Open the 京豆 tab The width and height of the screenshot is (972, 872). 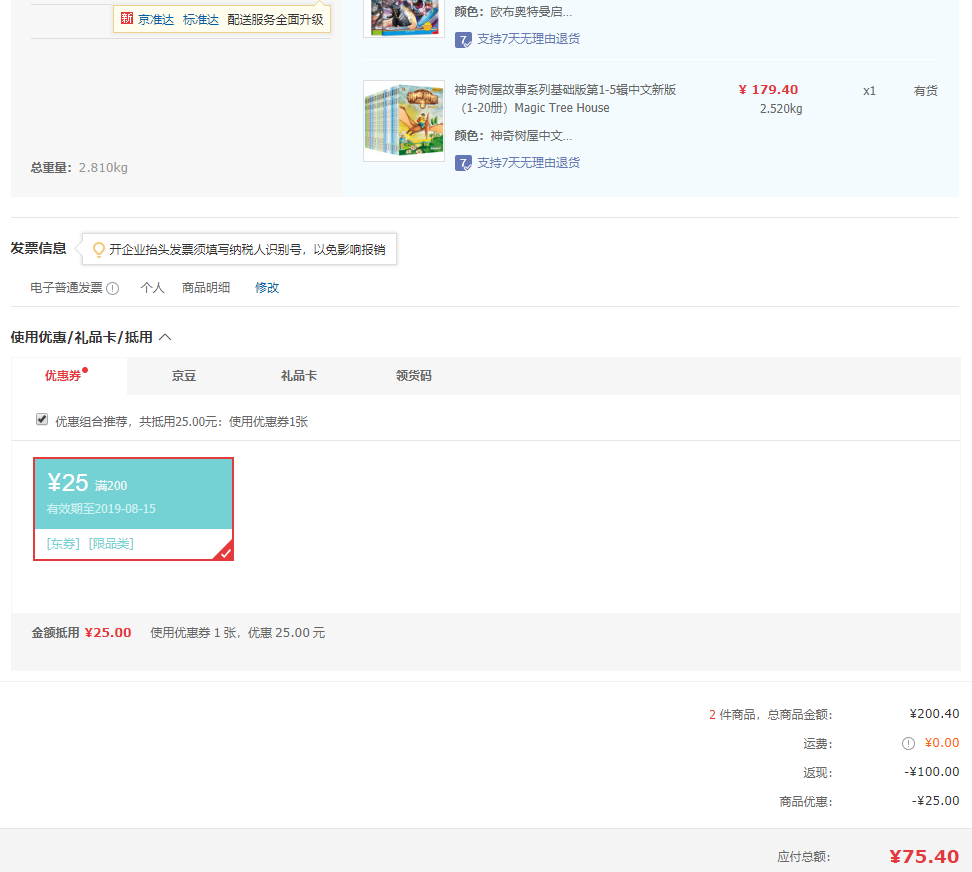pyautogui.click(x=184, y=376)
